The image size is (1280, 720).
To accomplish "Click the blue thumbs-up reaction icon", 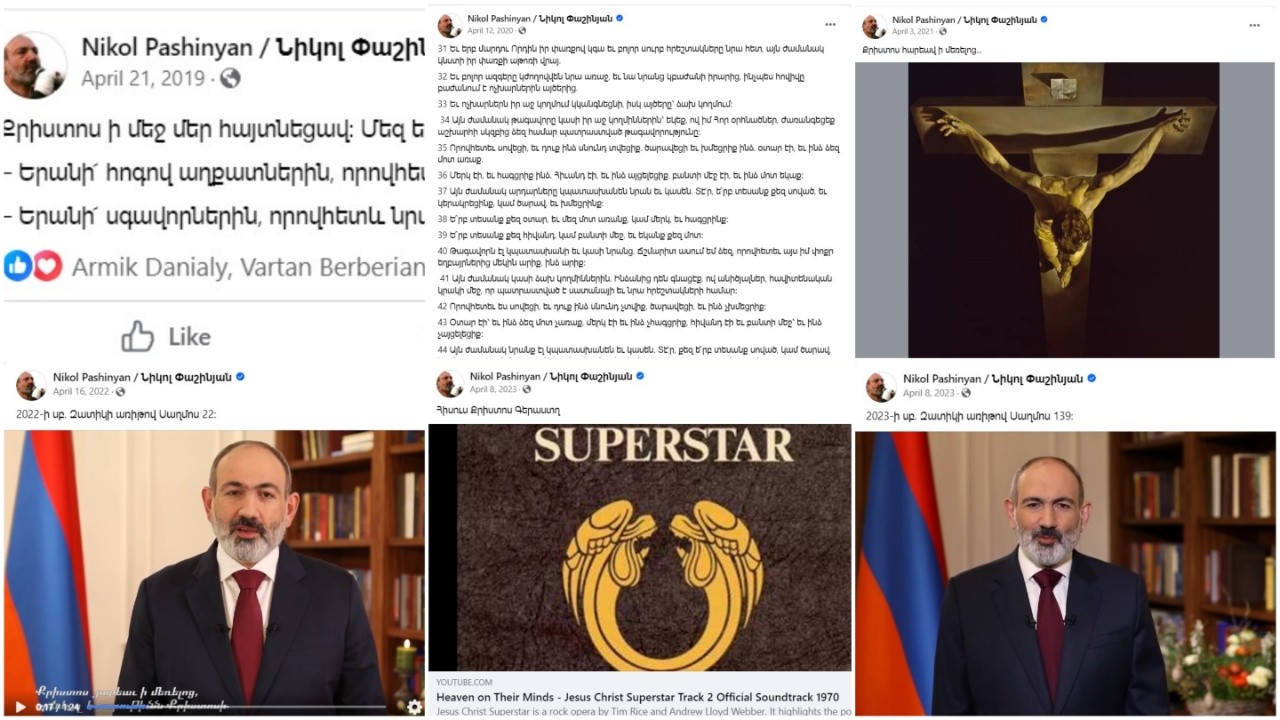I will point(18,265).
